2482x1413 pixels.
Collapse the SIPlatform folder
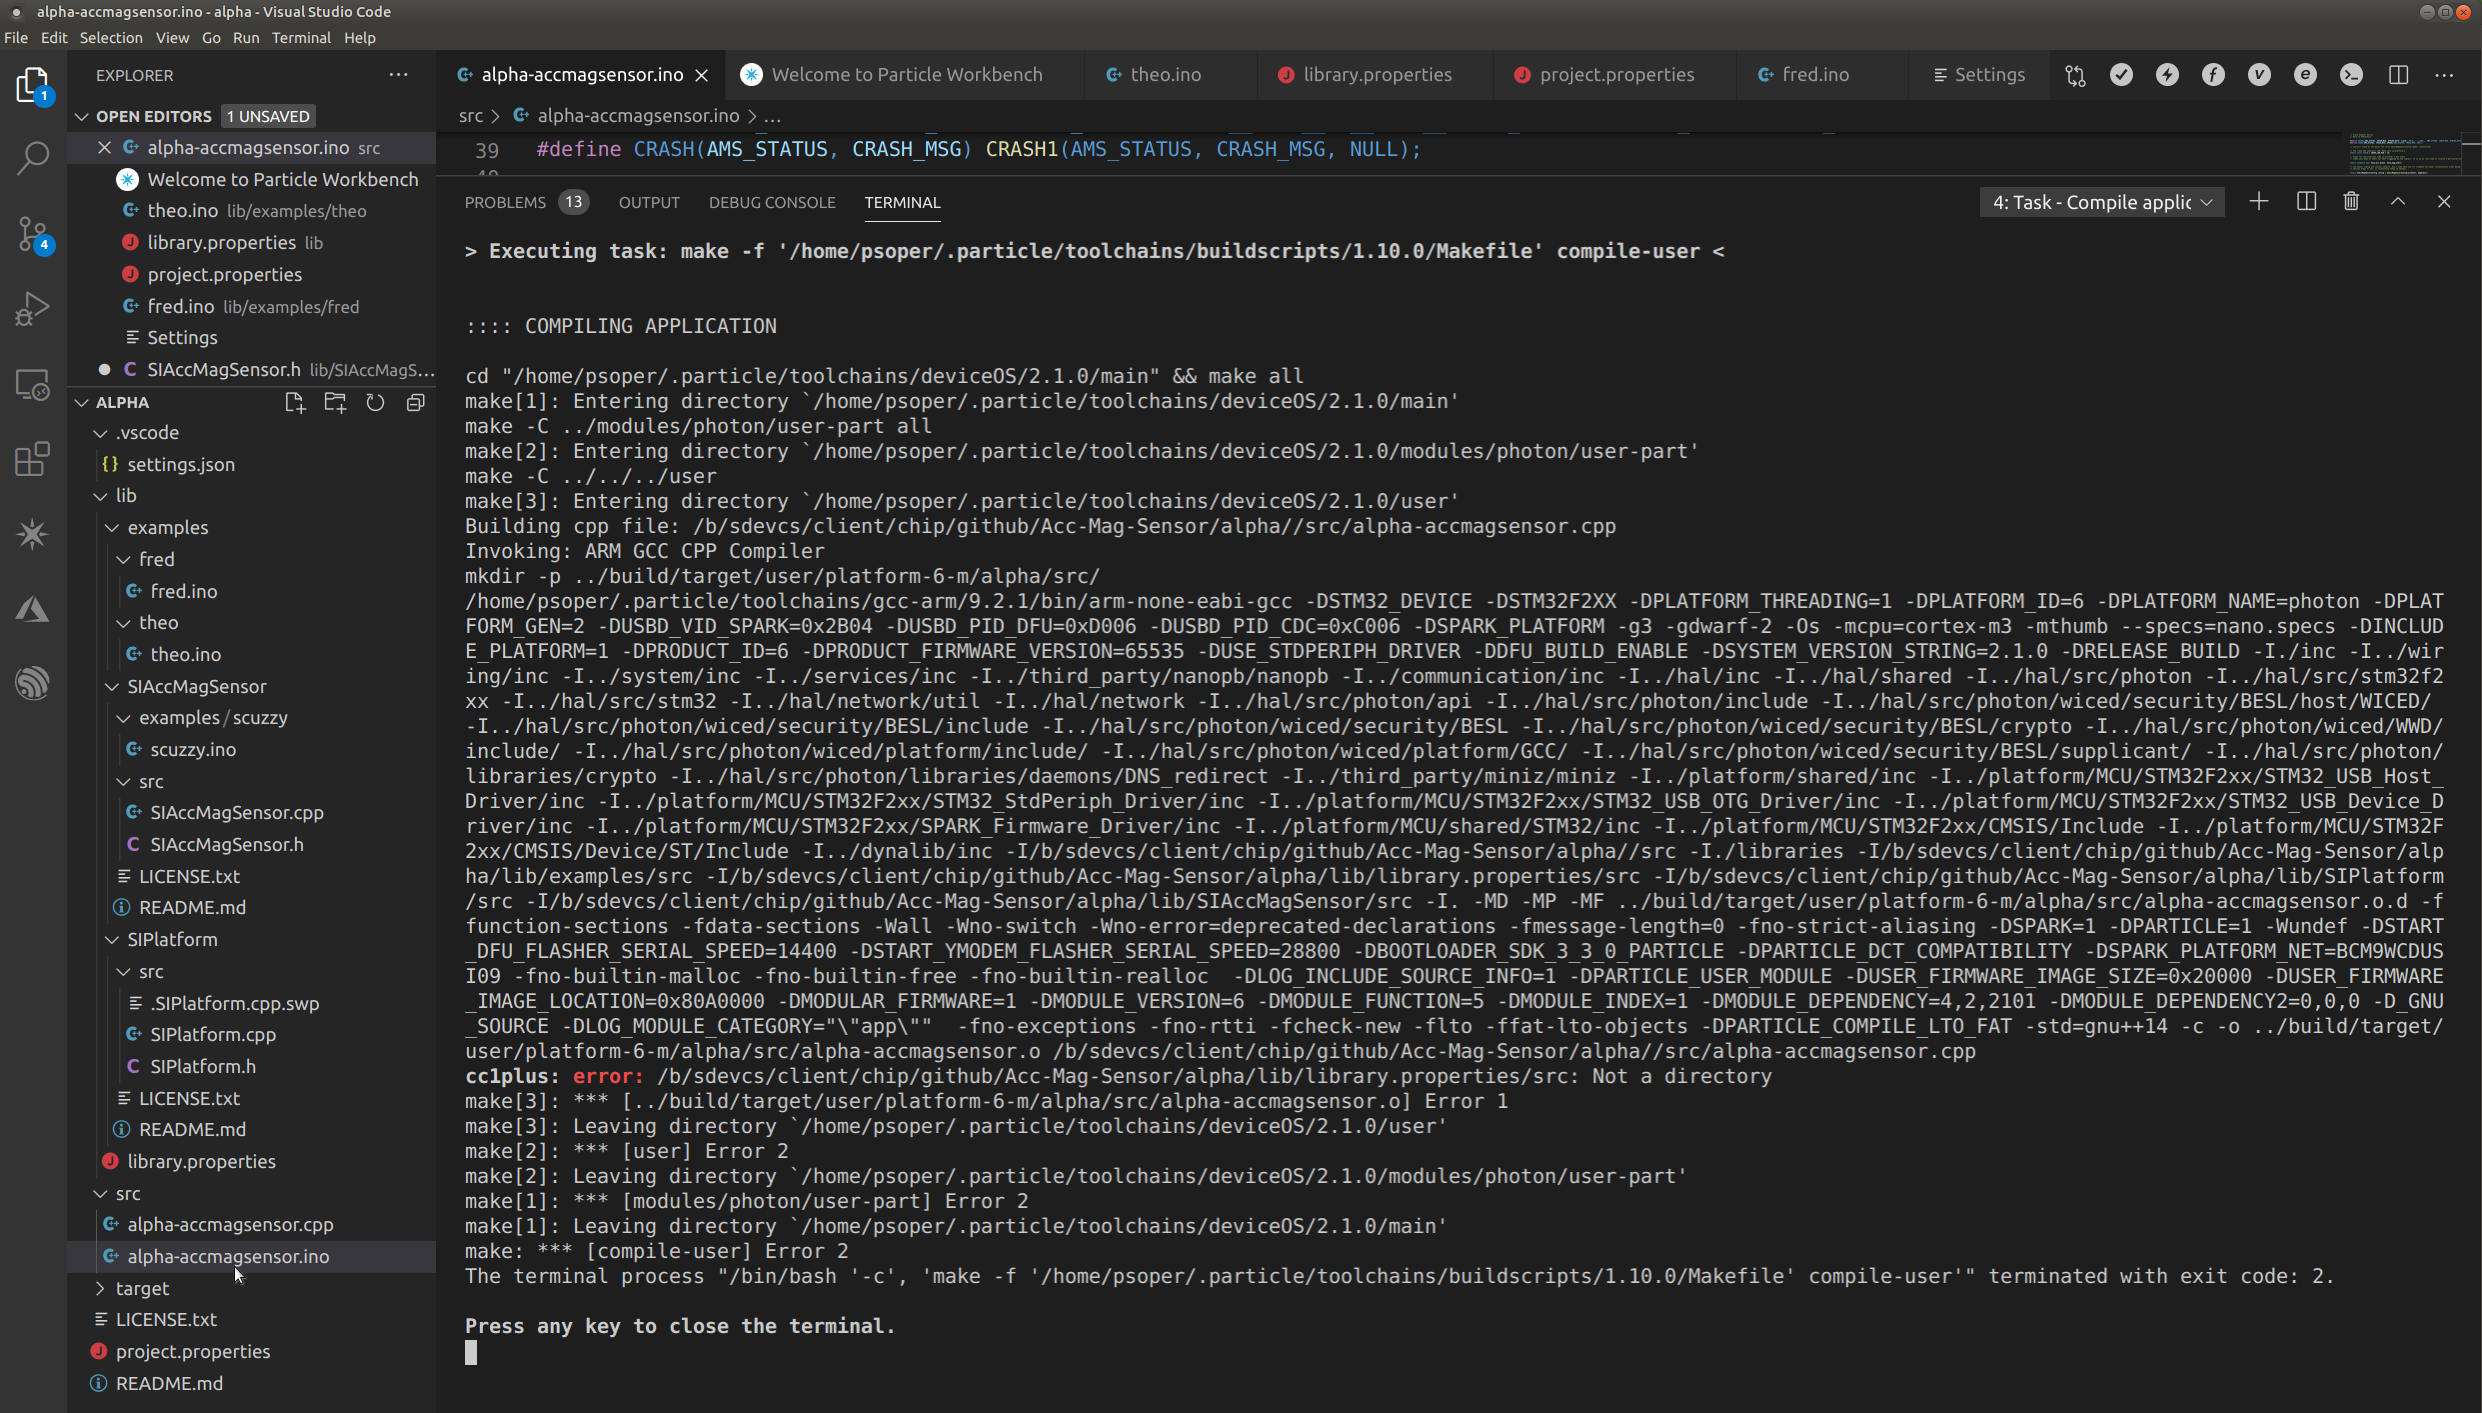(172, 939)
